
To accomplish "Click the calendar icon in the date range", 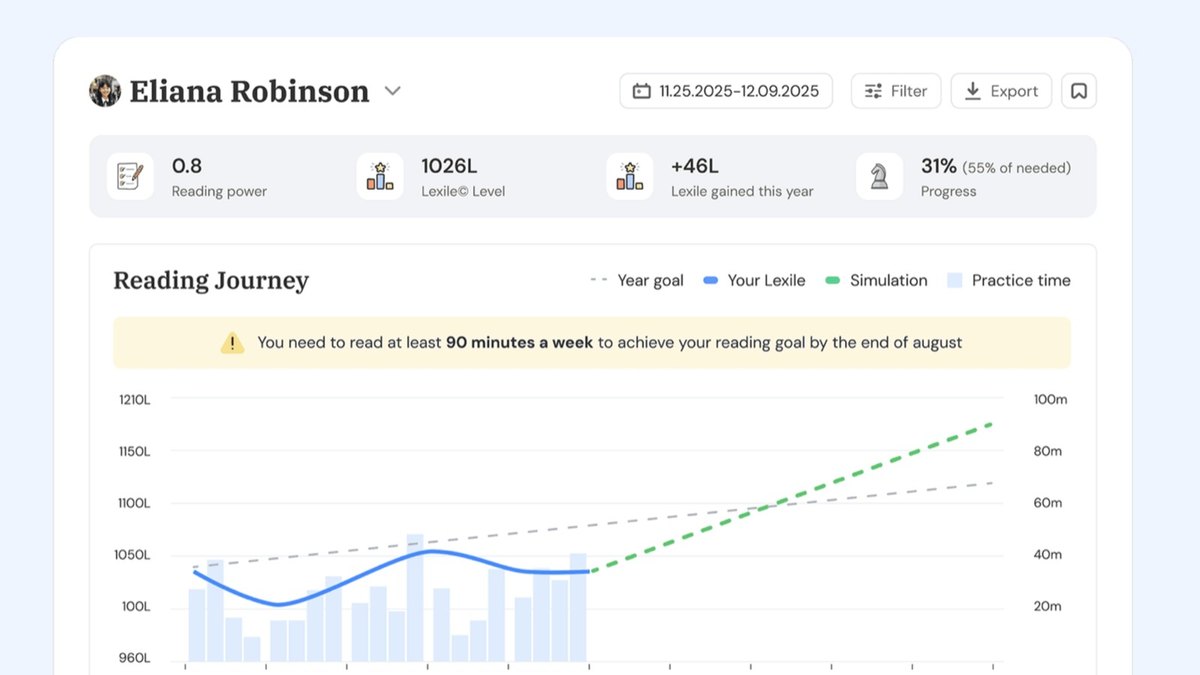I will click(x=642, y=91).
